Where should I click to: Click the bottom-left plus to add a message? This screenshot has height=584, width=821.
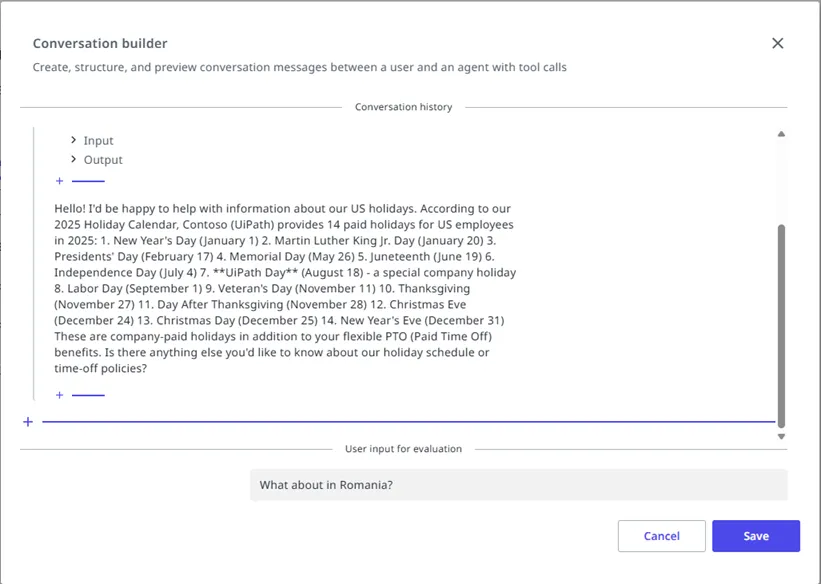pyautogui.click(x=27, y=421)
